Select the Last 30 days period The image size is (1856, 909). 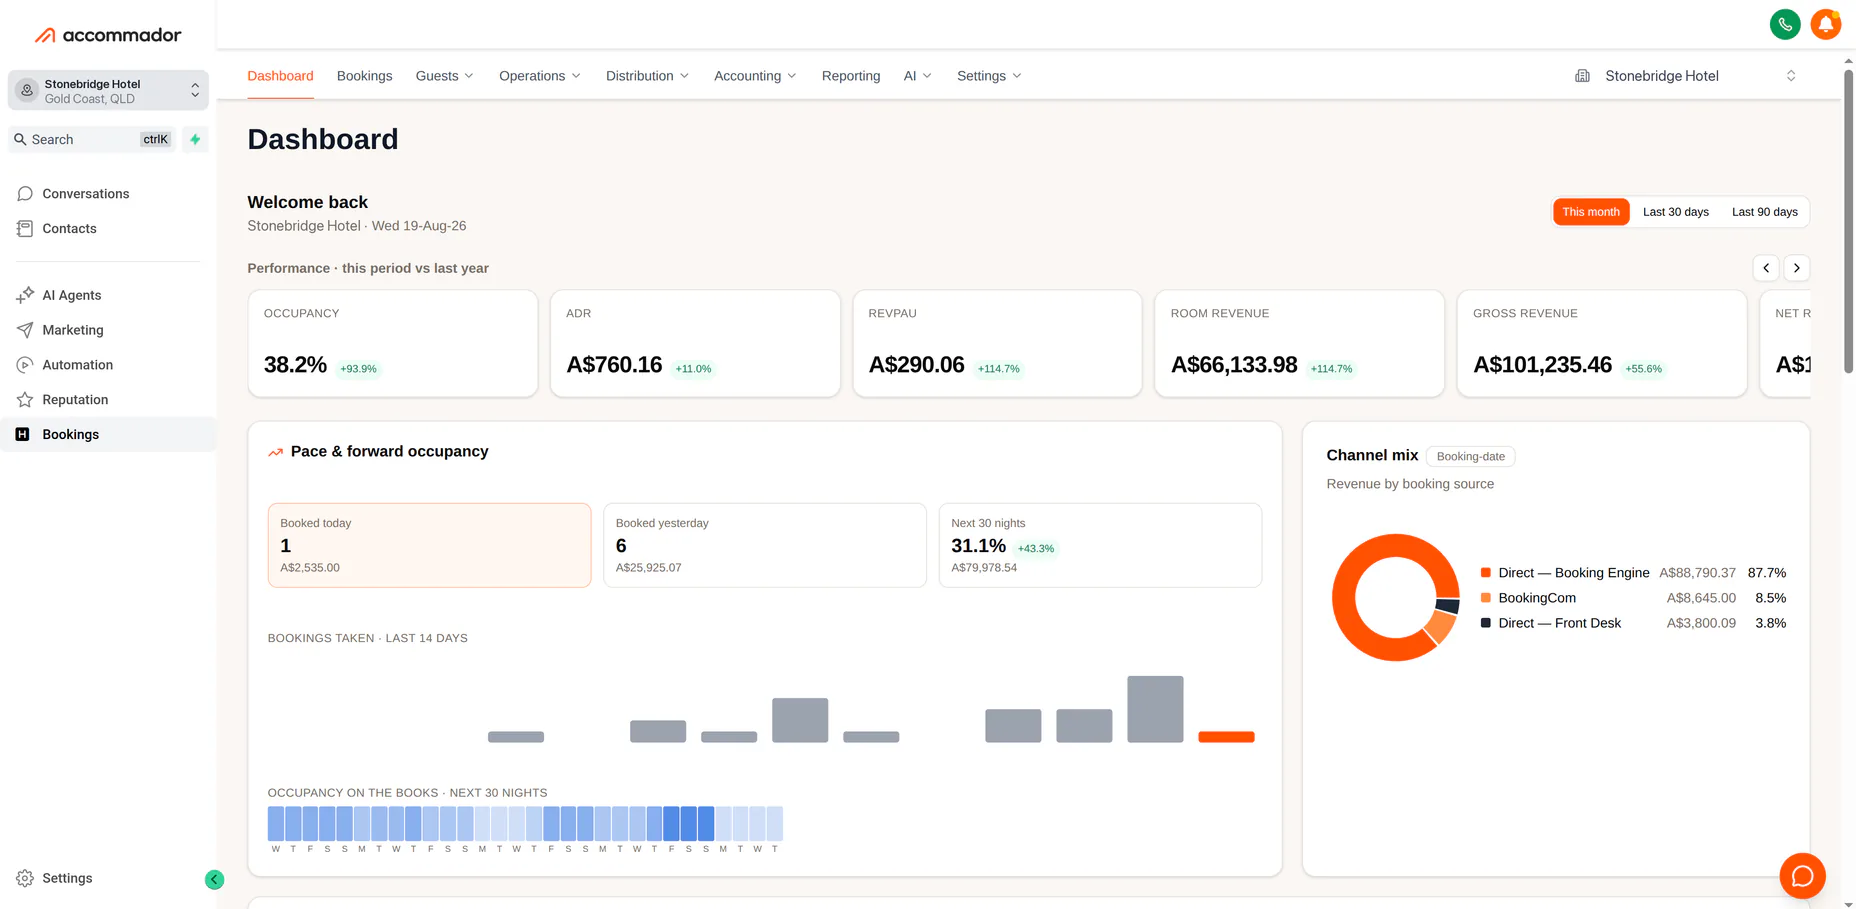(x=1676, y=212)
